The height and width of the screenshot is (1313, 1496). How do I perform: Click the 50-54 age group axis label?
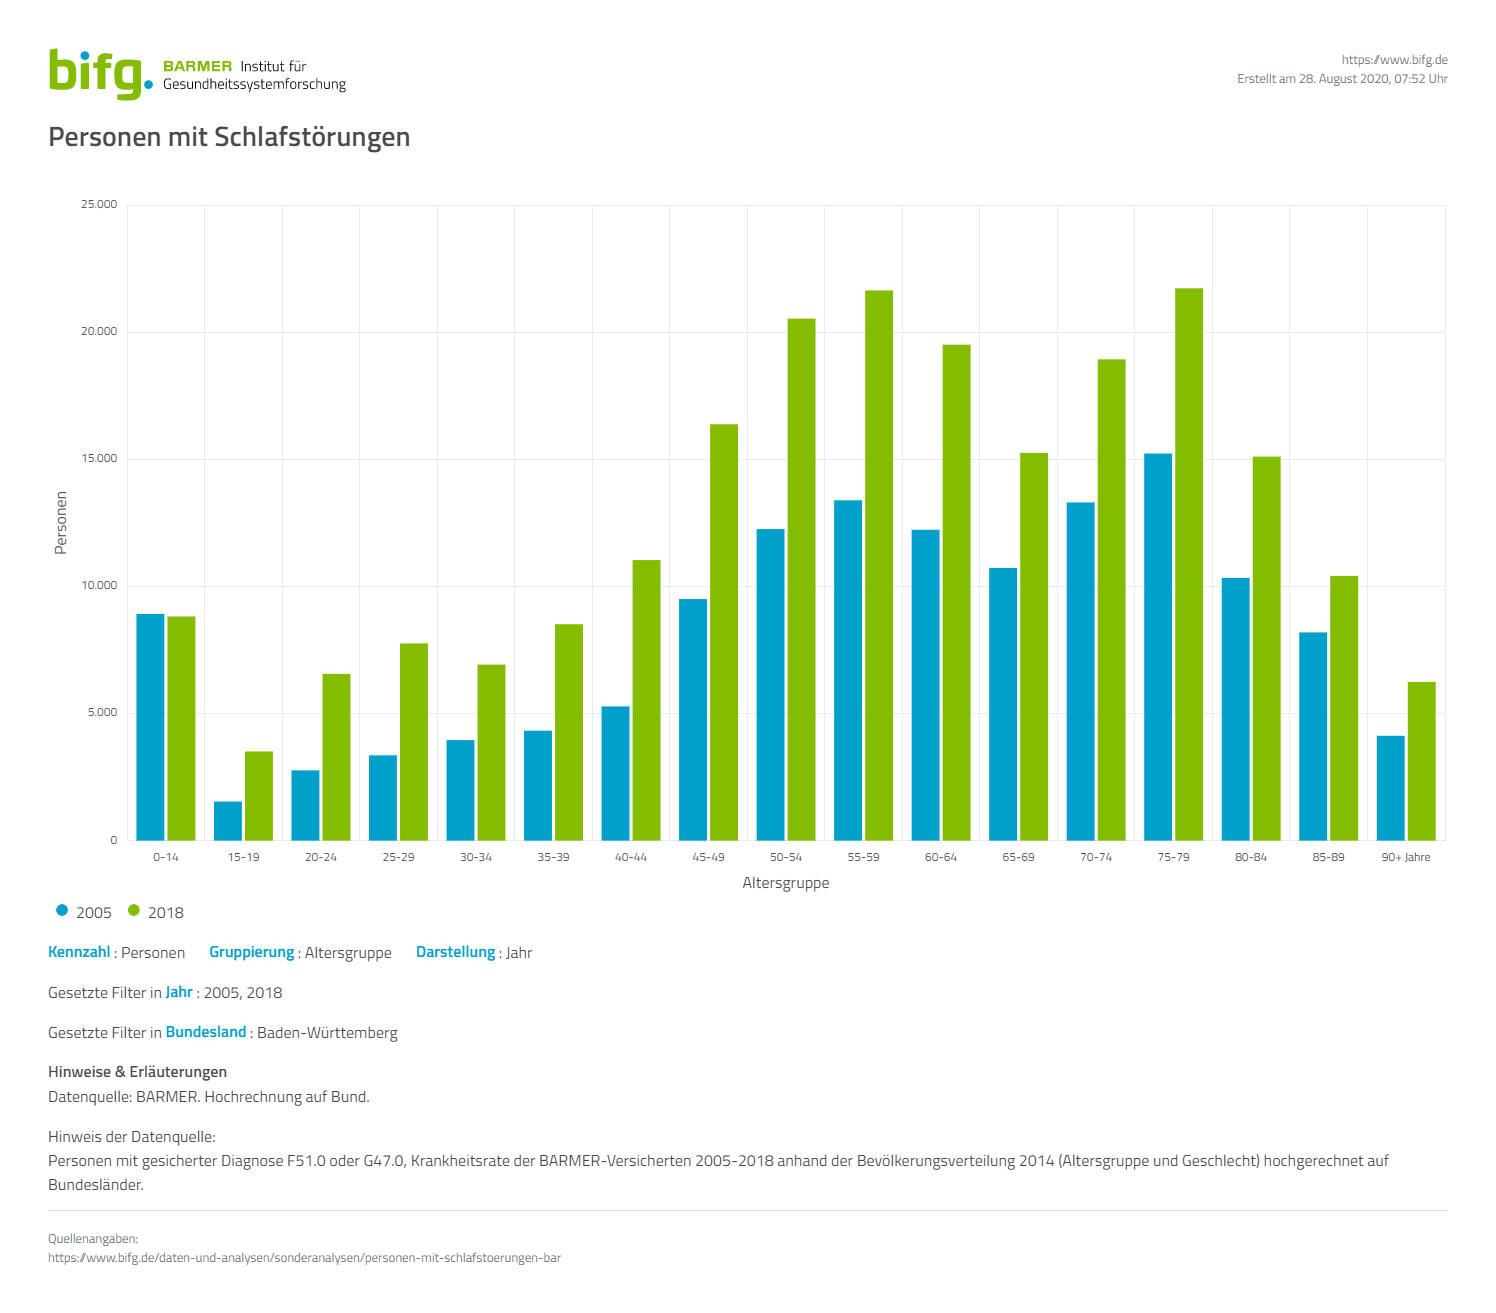[786, 857]
